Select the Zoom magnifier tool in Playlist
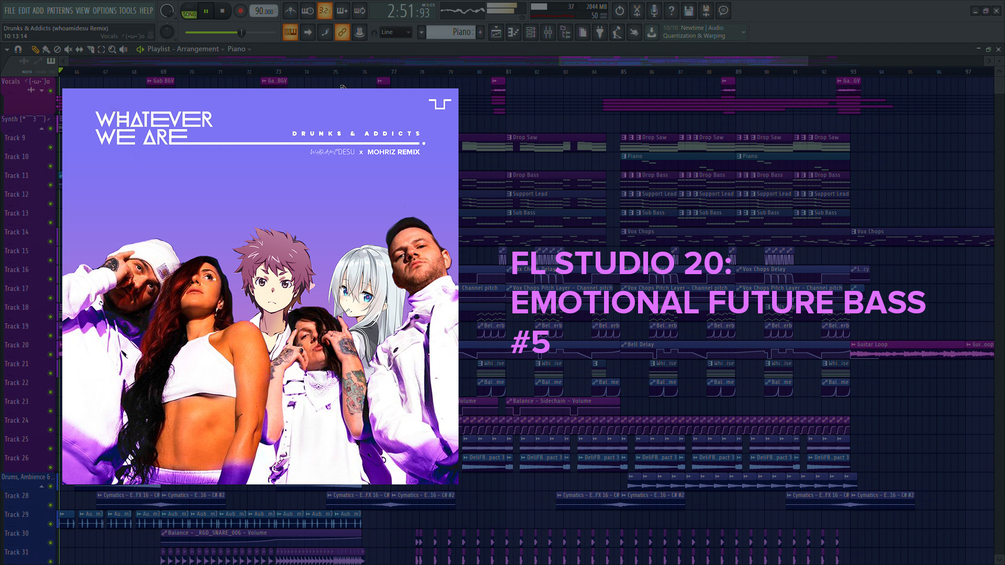The width and height of the screenshot is (1005, 565). (x=112, y=49)
